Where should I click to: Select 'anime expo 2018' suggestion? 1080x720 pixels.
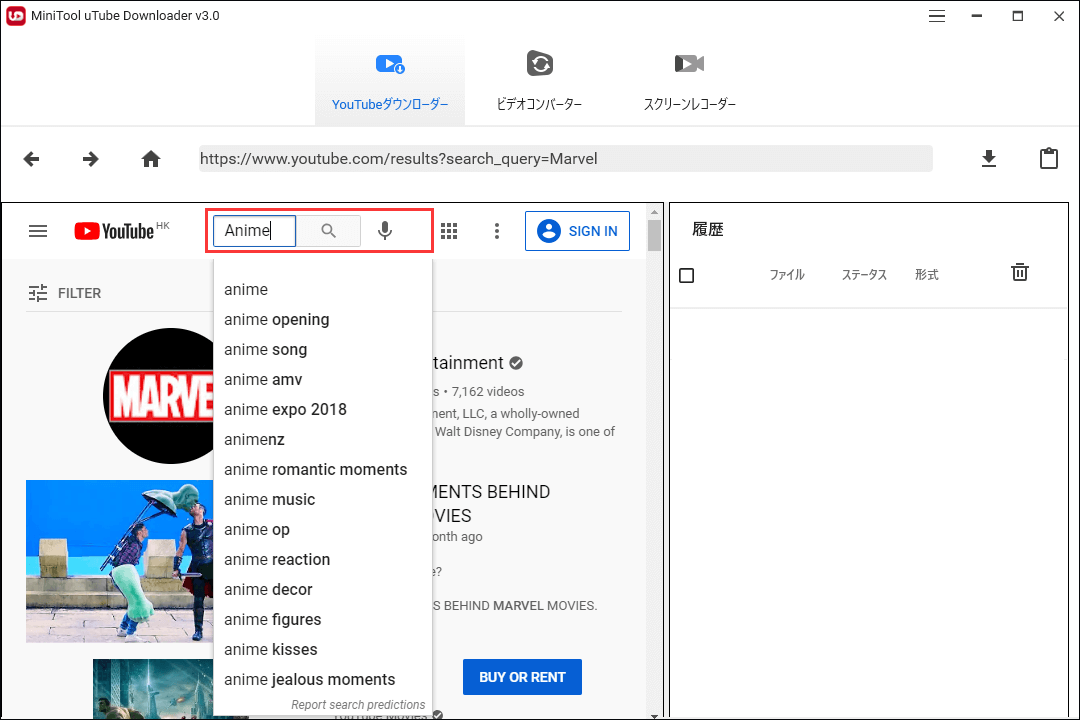tap(322, 409)
